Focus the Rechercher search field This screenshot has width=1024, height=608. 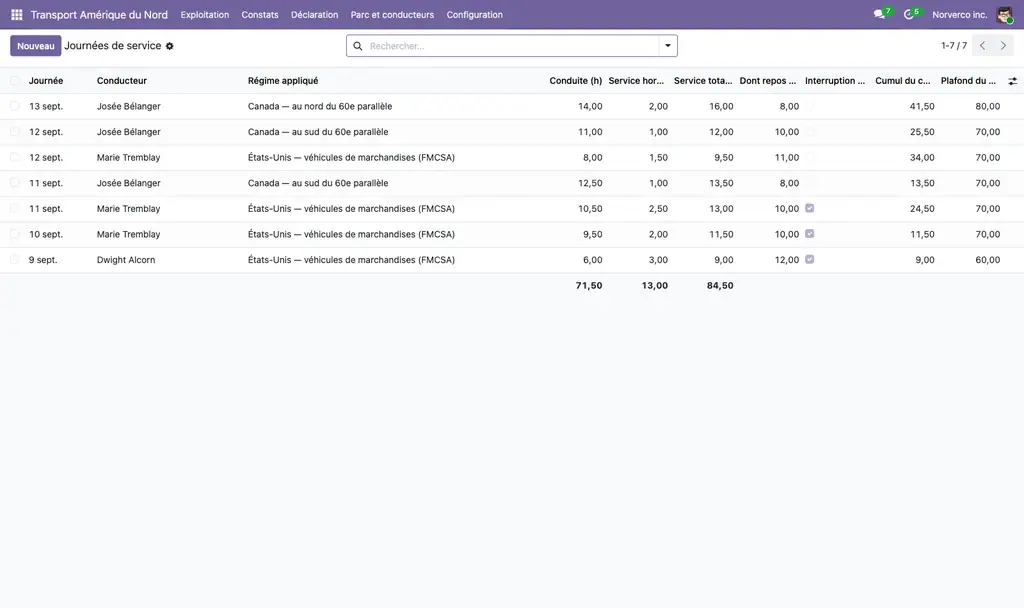tap(513, 46)
